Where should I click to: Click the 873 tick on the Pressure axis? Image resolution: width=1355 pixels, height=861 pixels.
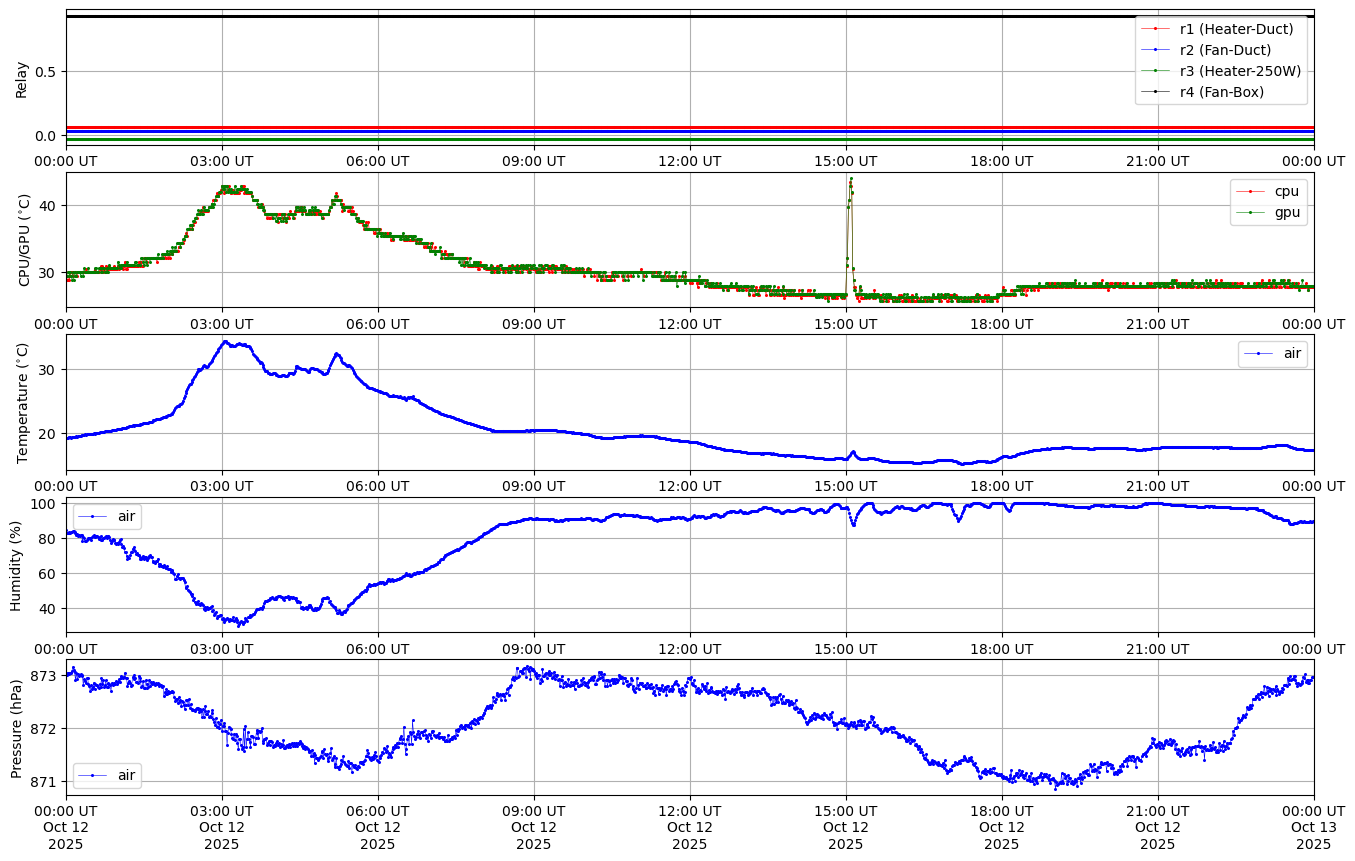pos(45,676)
